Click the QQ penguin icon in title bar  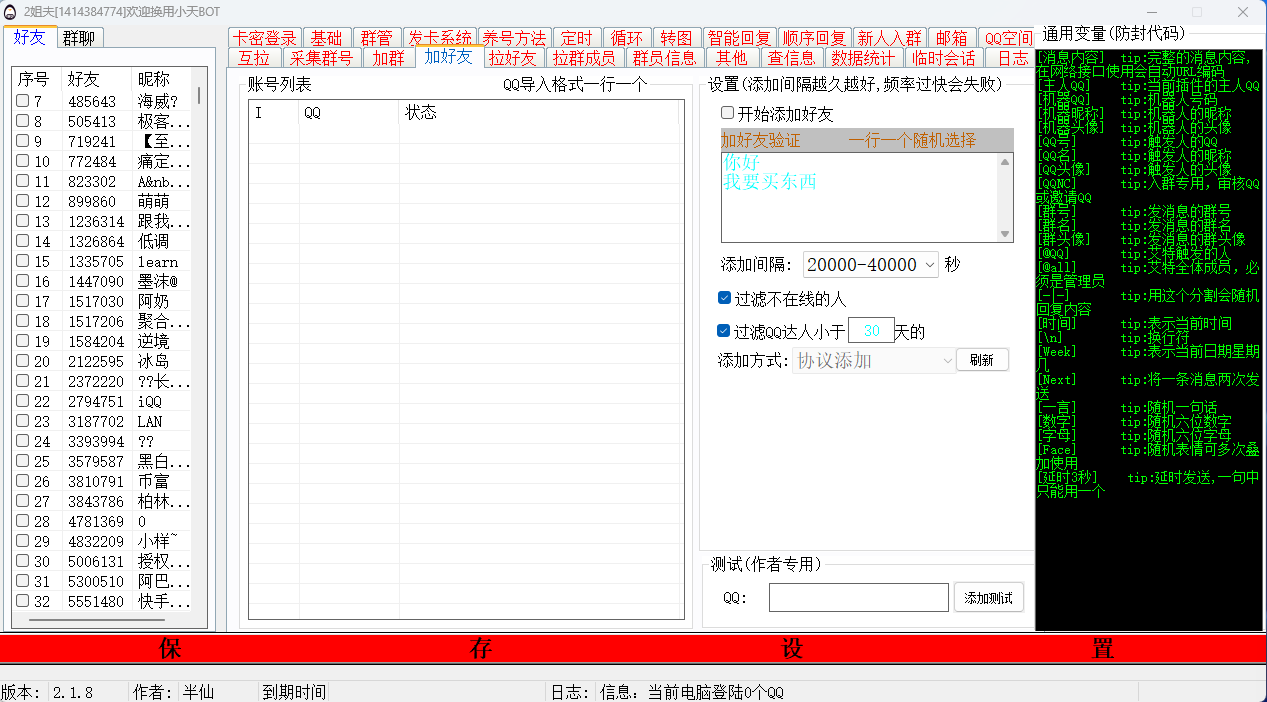(x=11, y=12)
